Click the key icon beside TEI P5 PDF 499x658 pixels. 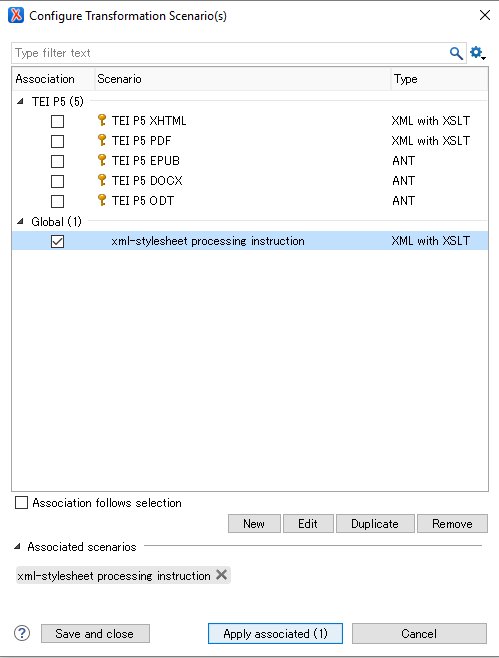click(102, 140)
